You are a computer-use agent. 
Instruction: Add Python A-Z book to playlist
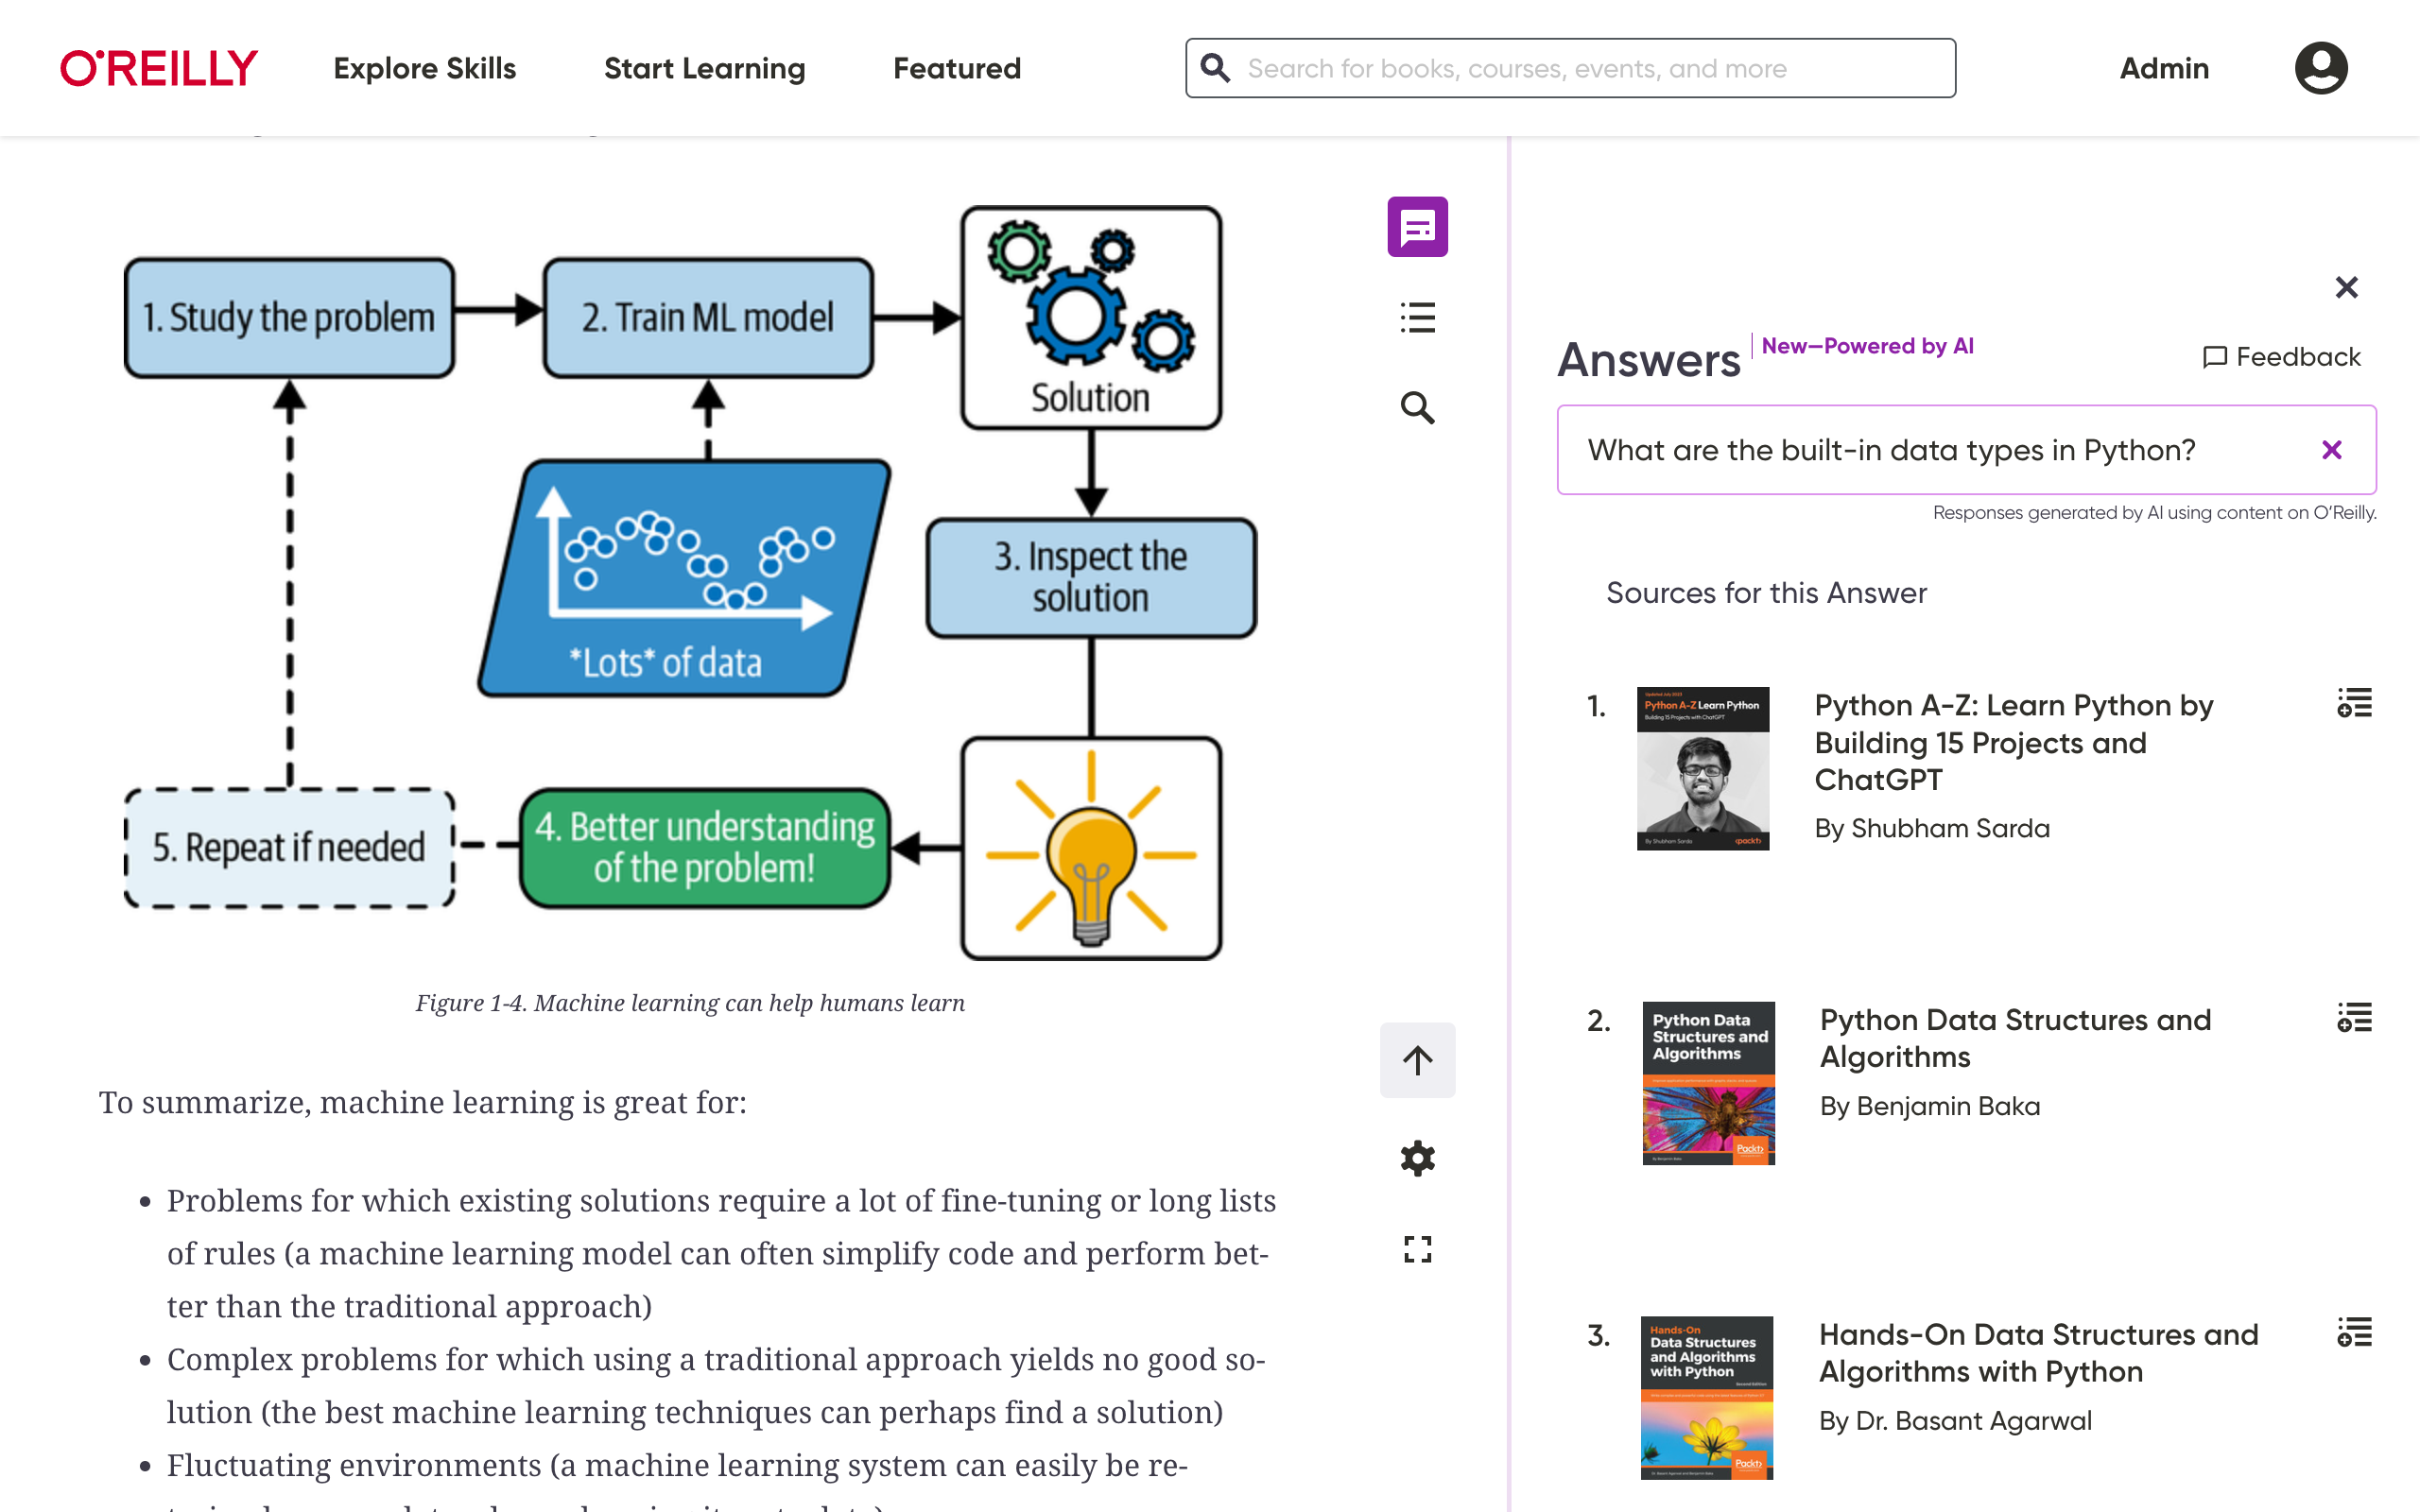(x=2354, y=703)
